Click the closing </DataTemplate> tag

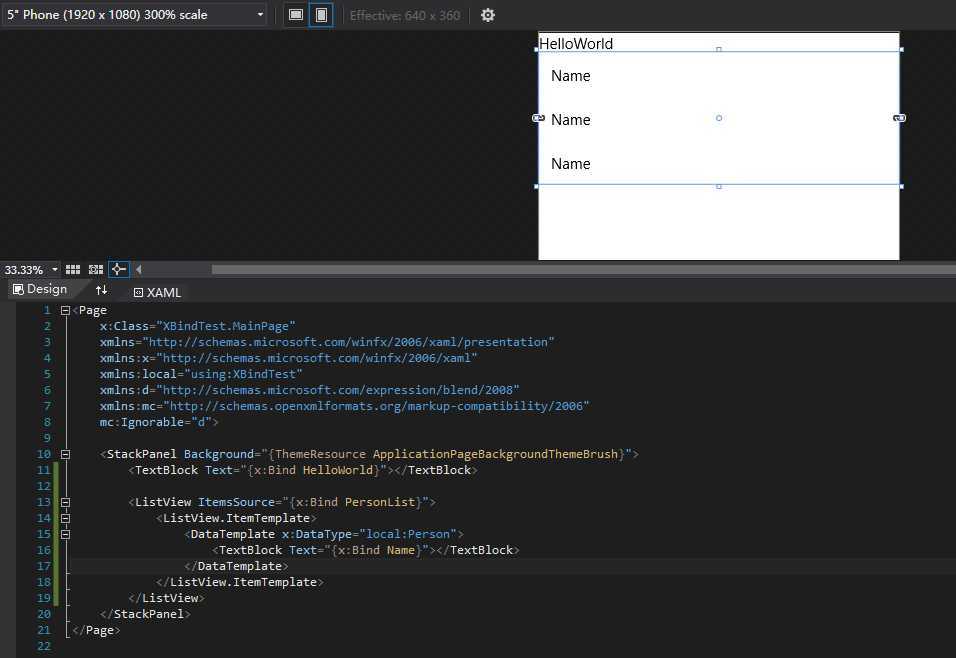tap(236, 566)
